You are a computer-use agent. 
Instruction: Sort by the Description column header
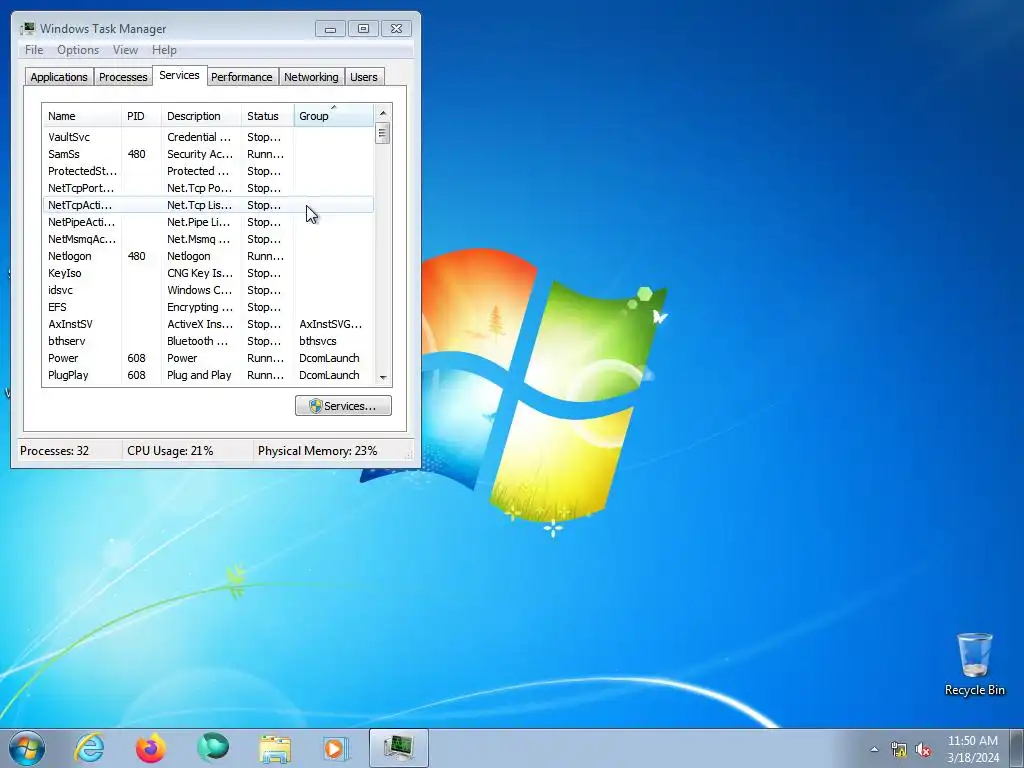[x=201, y=116]
